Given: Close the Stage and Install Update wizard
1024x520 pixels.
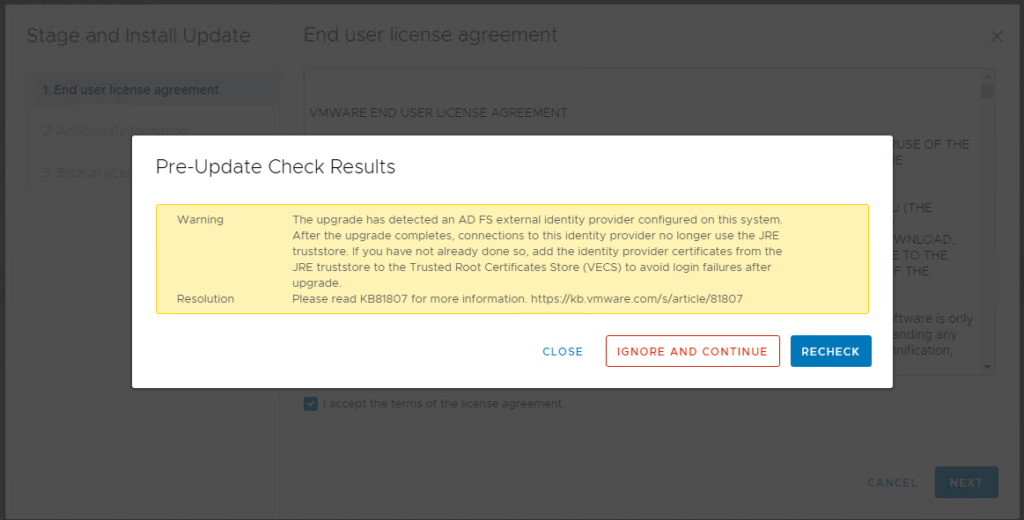Looking at the screenshot, I should click(x=996, y=37).
